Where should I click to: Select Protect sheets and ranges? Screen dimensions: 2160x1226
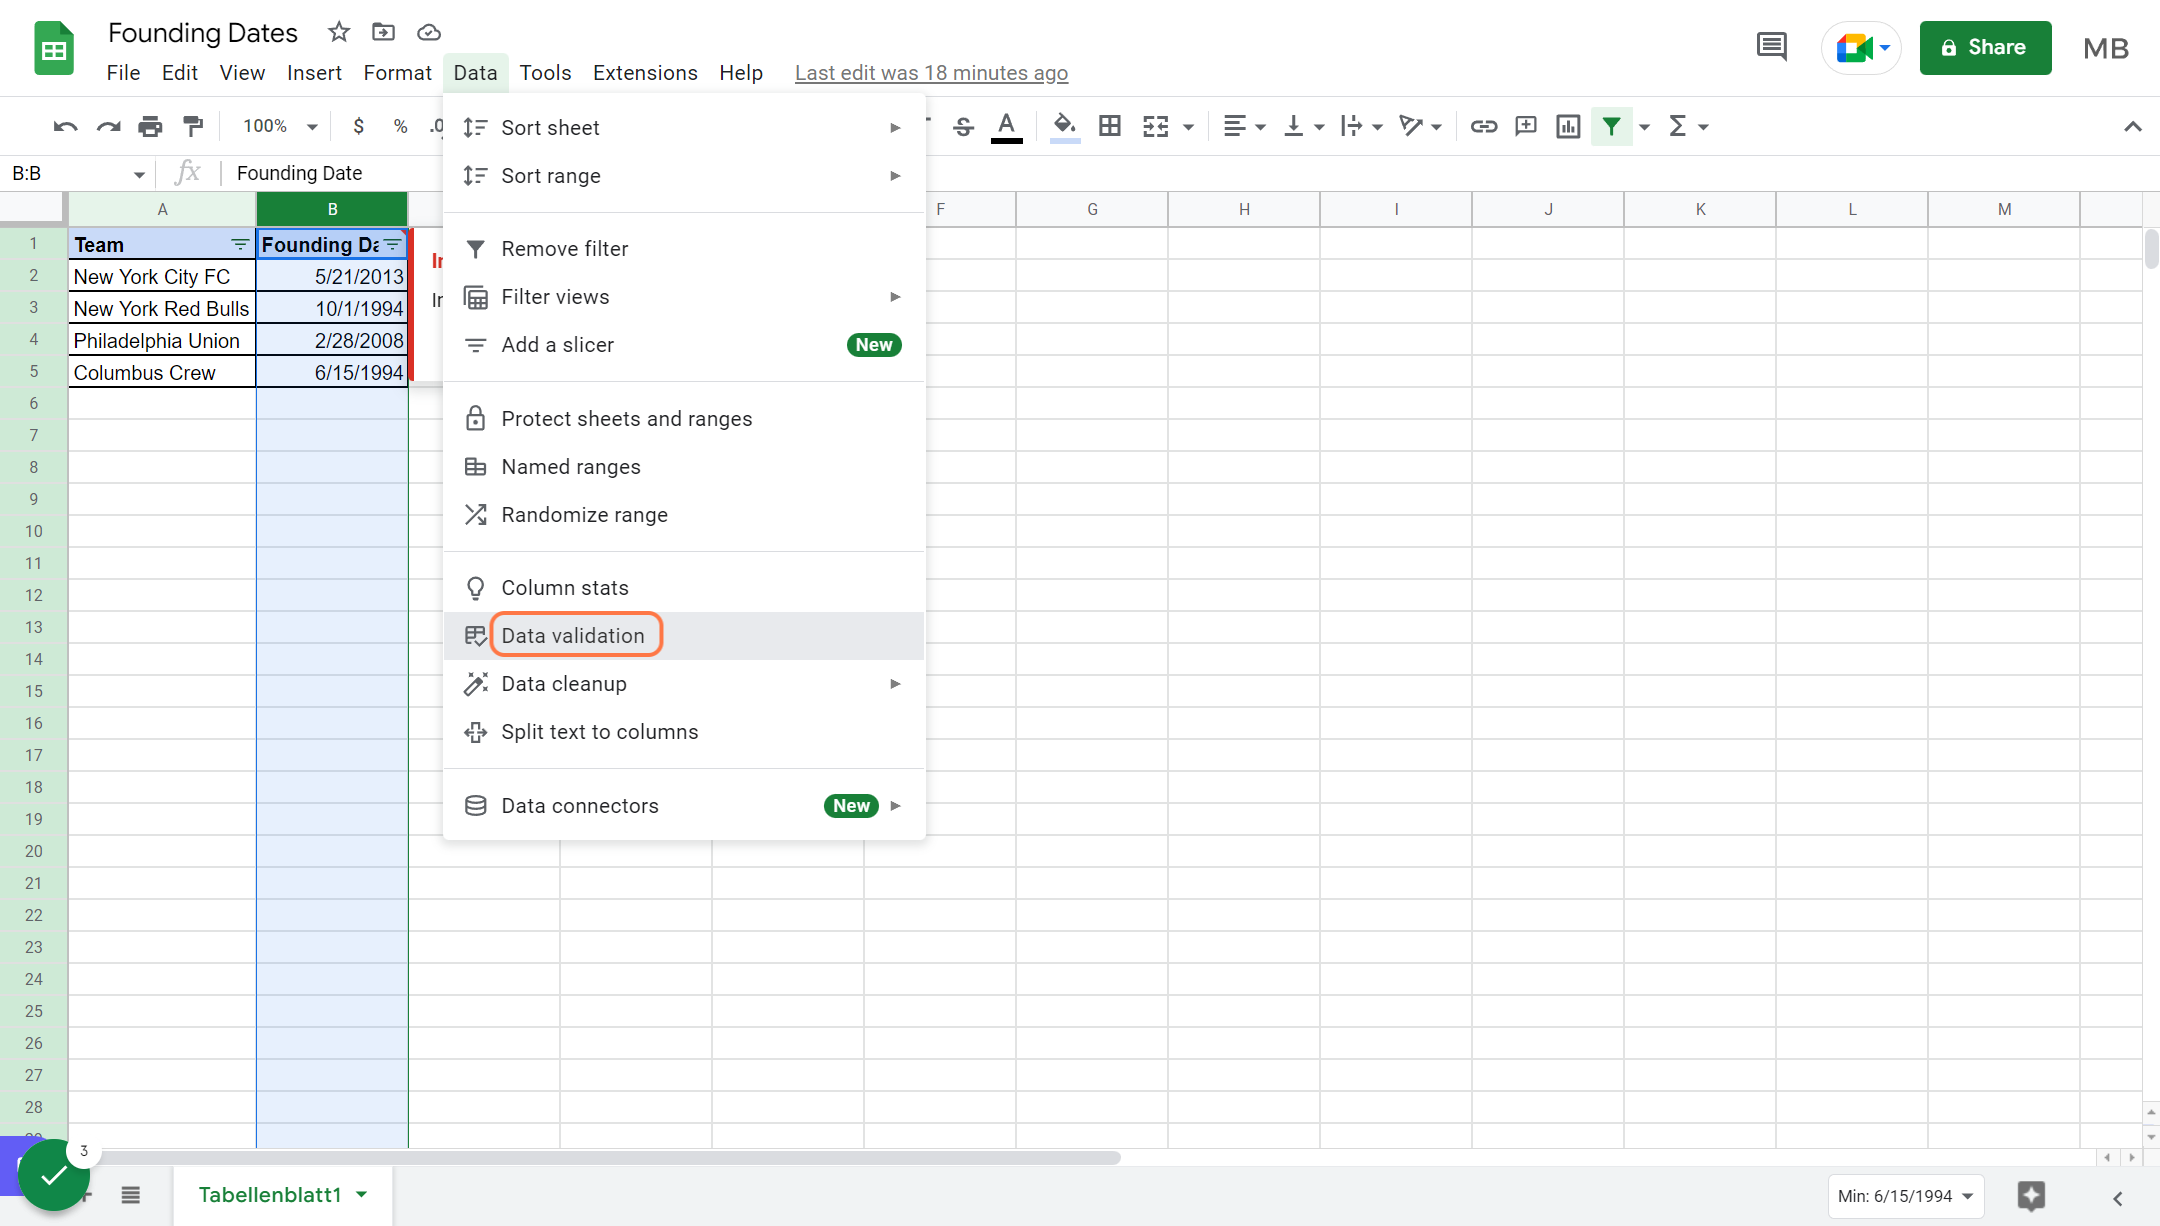pyautogui.click(x=684, y=419)
